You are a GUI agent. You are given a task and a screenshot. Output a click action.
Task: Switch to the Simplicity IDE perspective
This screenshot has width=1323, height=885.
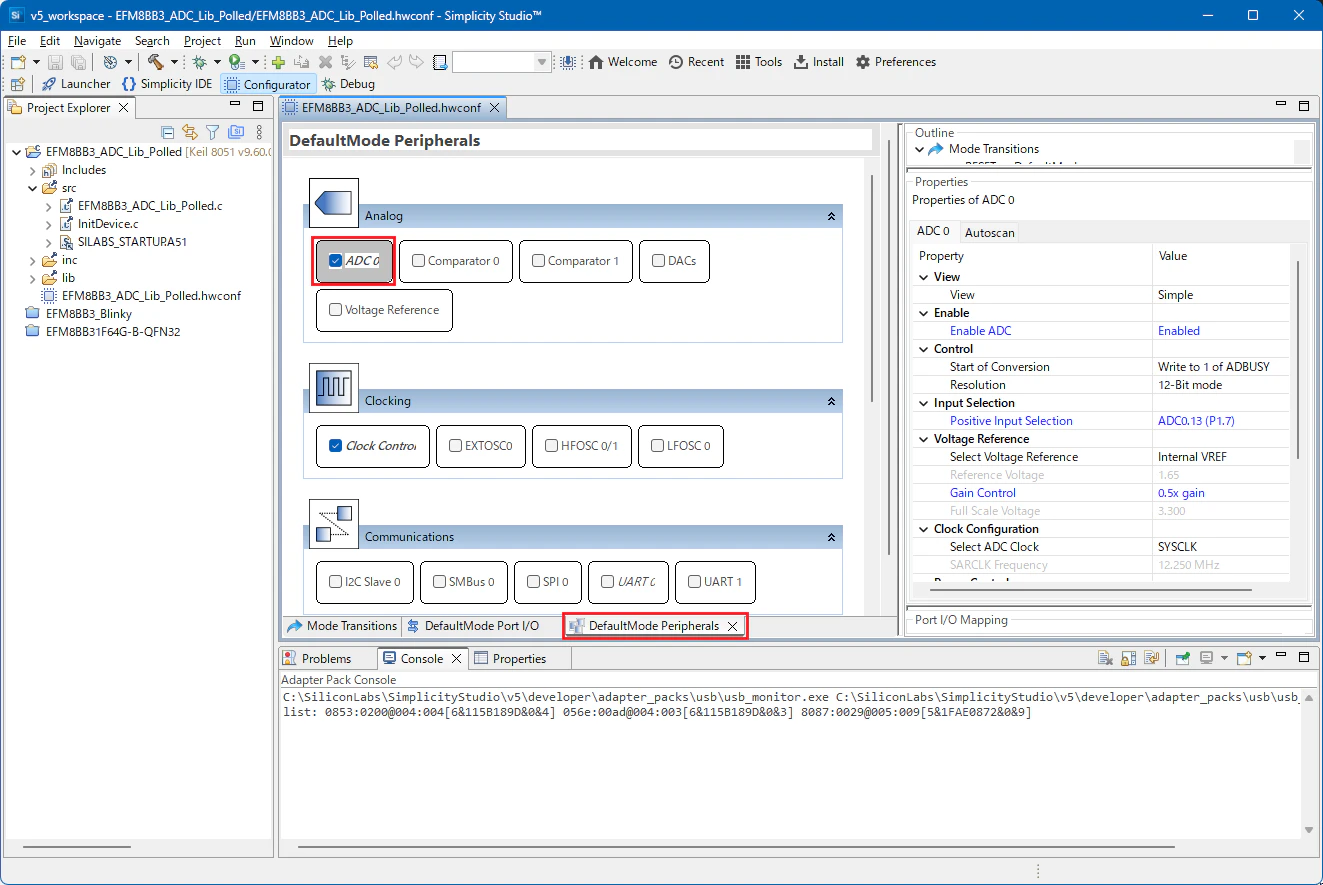point(167,84)
